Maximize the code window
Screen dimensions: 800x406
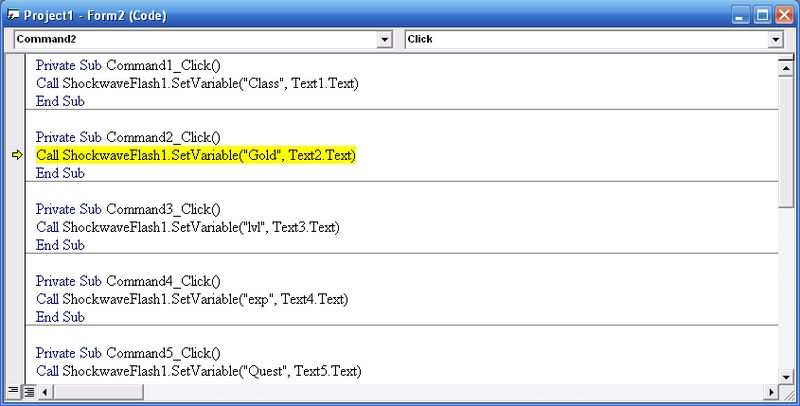762,15
